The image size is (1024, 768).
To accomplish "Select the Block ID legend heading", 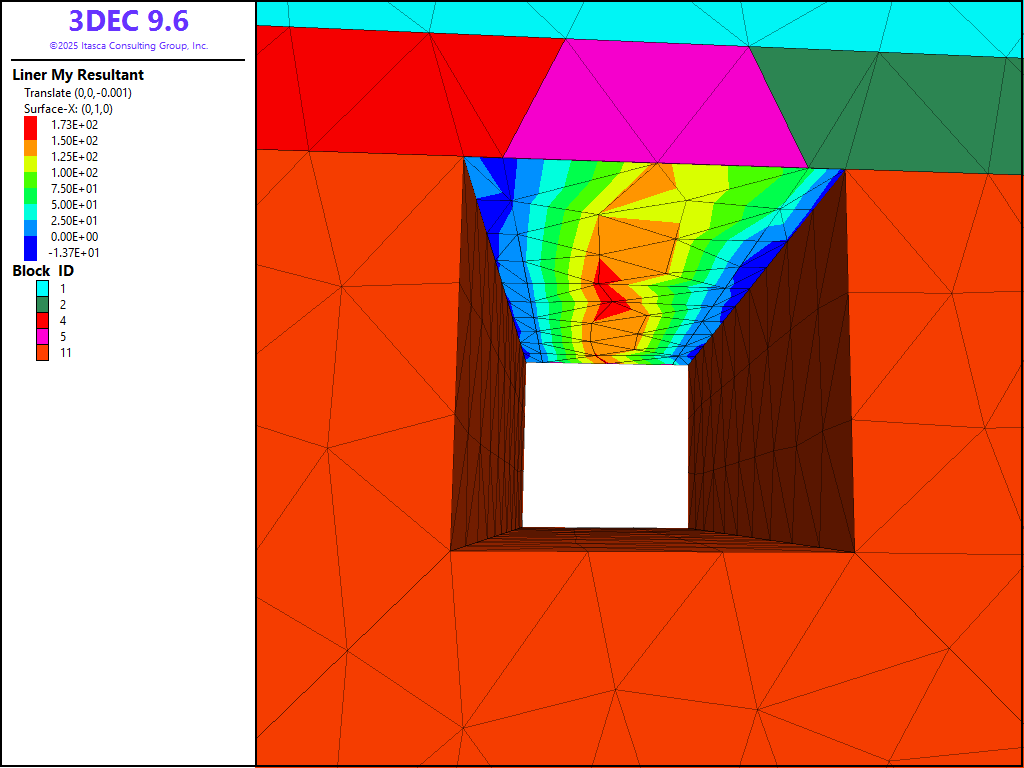I will coord(43,271).
